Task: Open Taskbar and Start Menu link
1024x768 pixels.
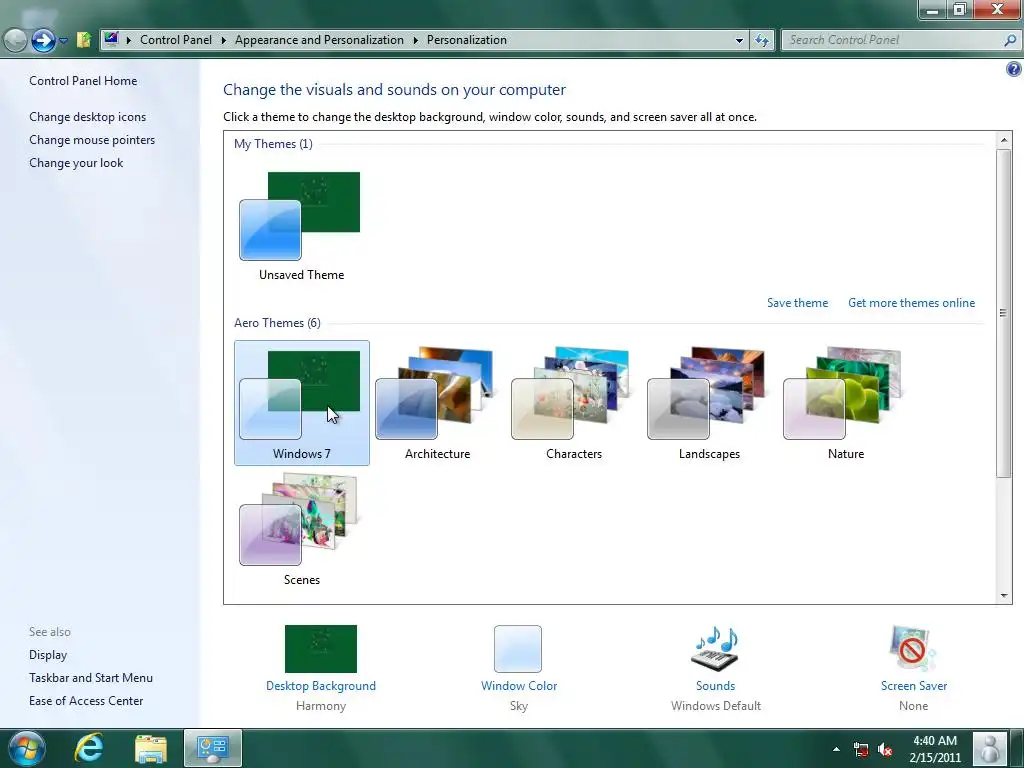Action: (x=91, y=678)
